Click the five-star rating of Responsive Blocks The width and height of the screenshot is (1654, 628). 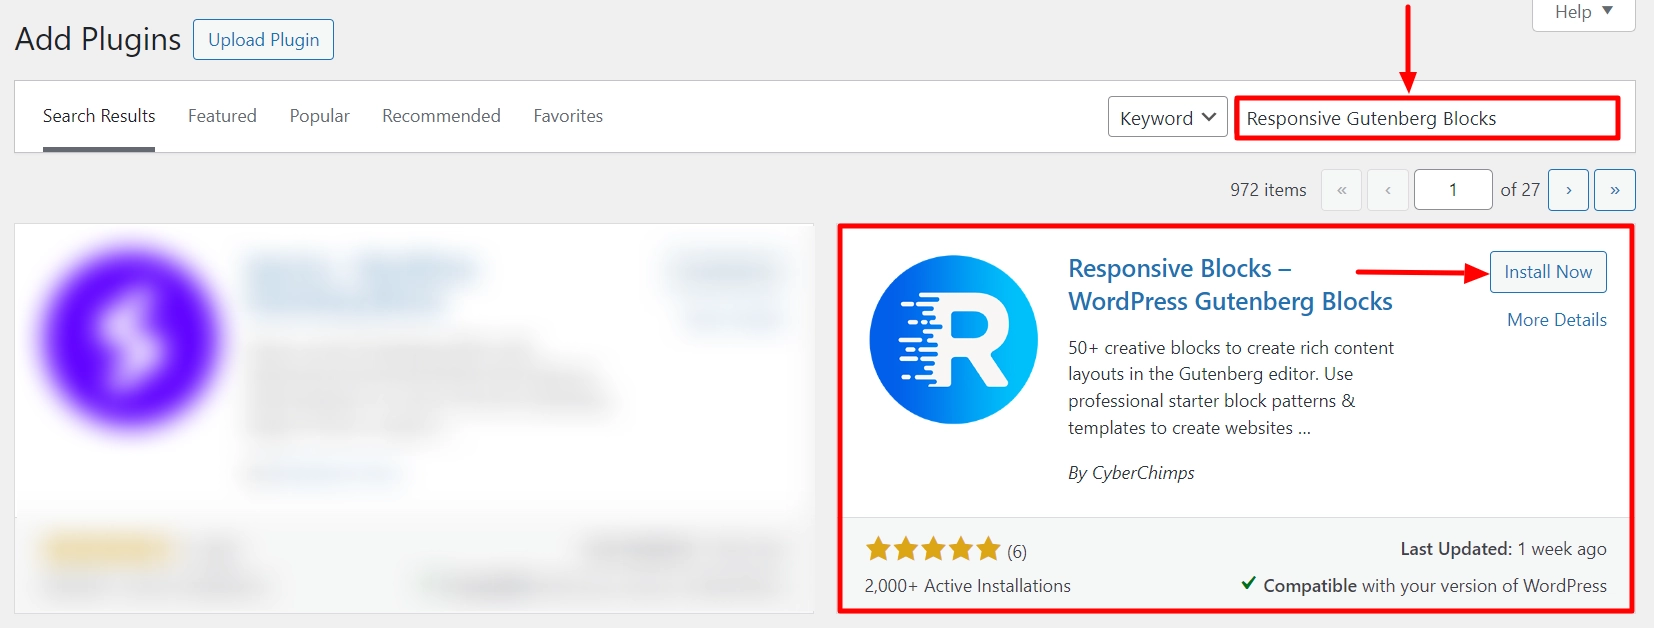pyautogui.click(x=933, y=549)
